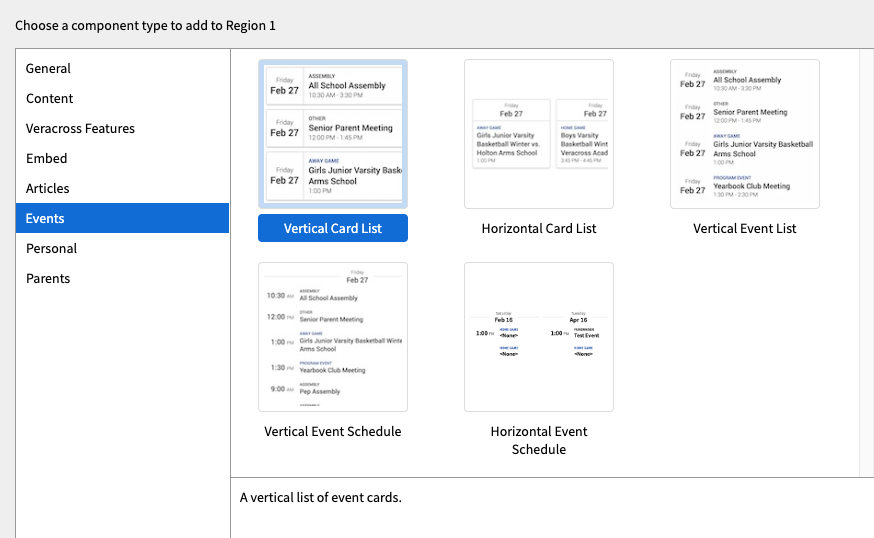
Task: Select the Vertical Event Schedule thumbnail
Action: 333,337
